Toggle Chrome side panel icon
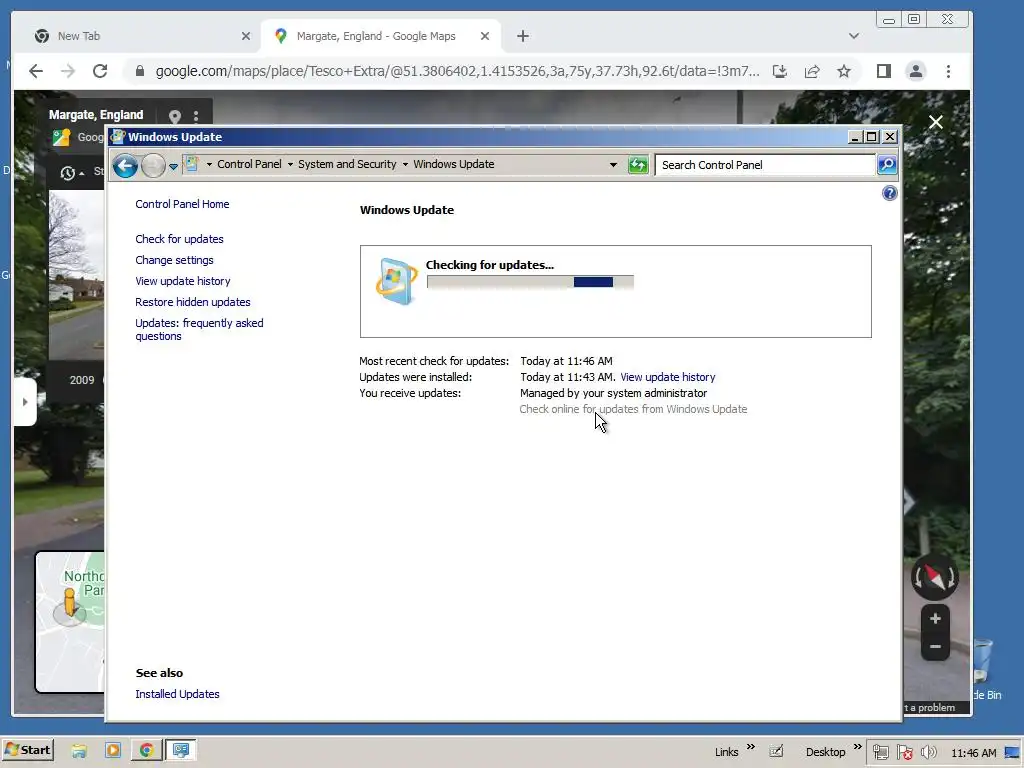1024x768 pixels. (884, 71)
